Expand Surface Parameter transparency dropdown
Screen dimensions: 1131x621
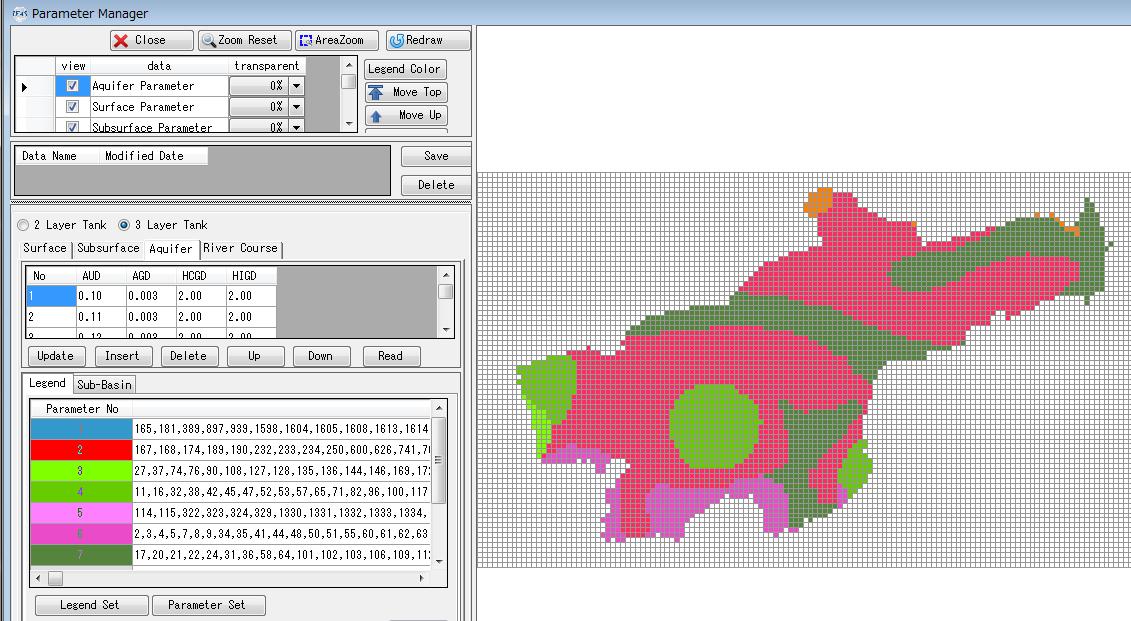click(x=296, y=107)
